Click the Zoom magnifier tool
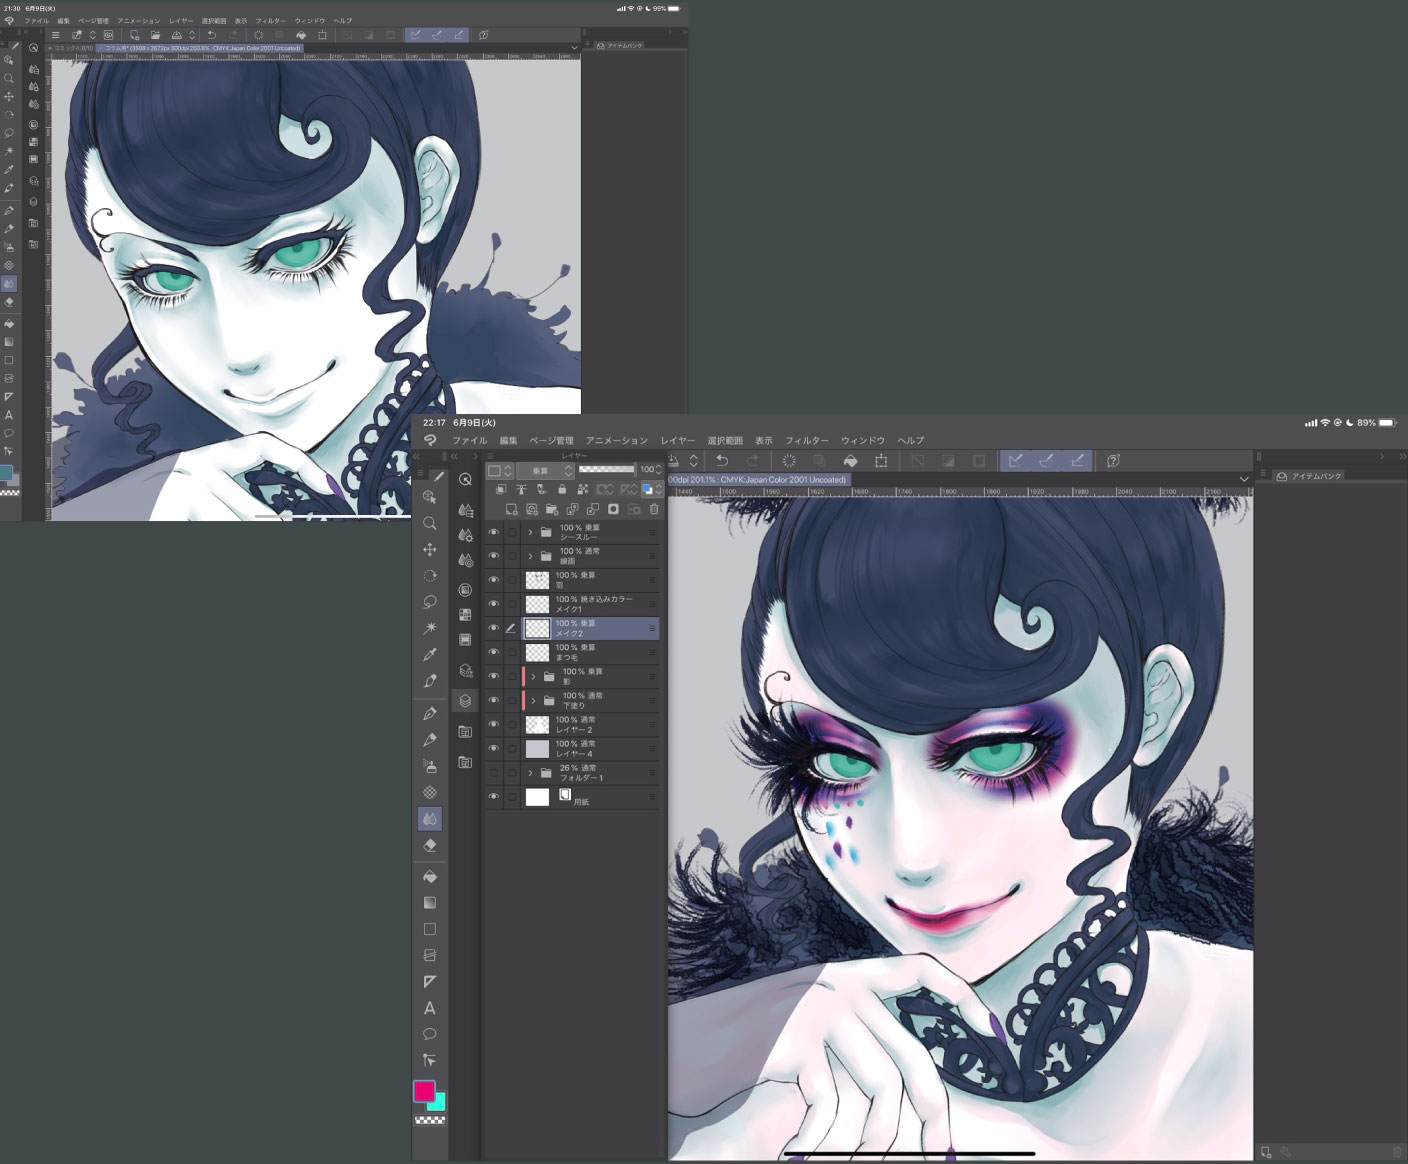This screenshot has width=1408, height=1164. [430, 523]
